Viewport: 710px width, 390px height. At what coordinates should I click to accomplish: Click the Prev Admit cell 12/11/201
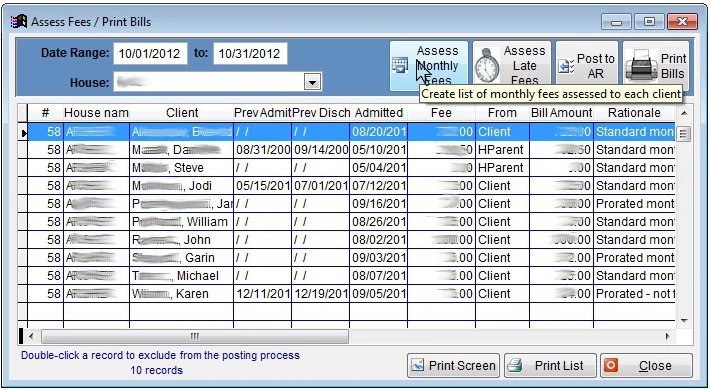[x=263, y=294]
